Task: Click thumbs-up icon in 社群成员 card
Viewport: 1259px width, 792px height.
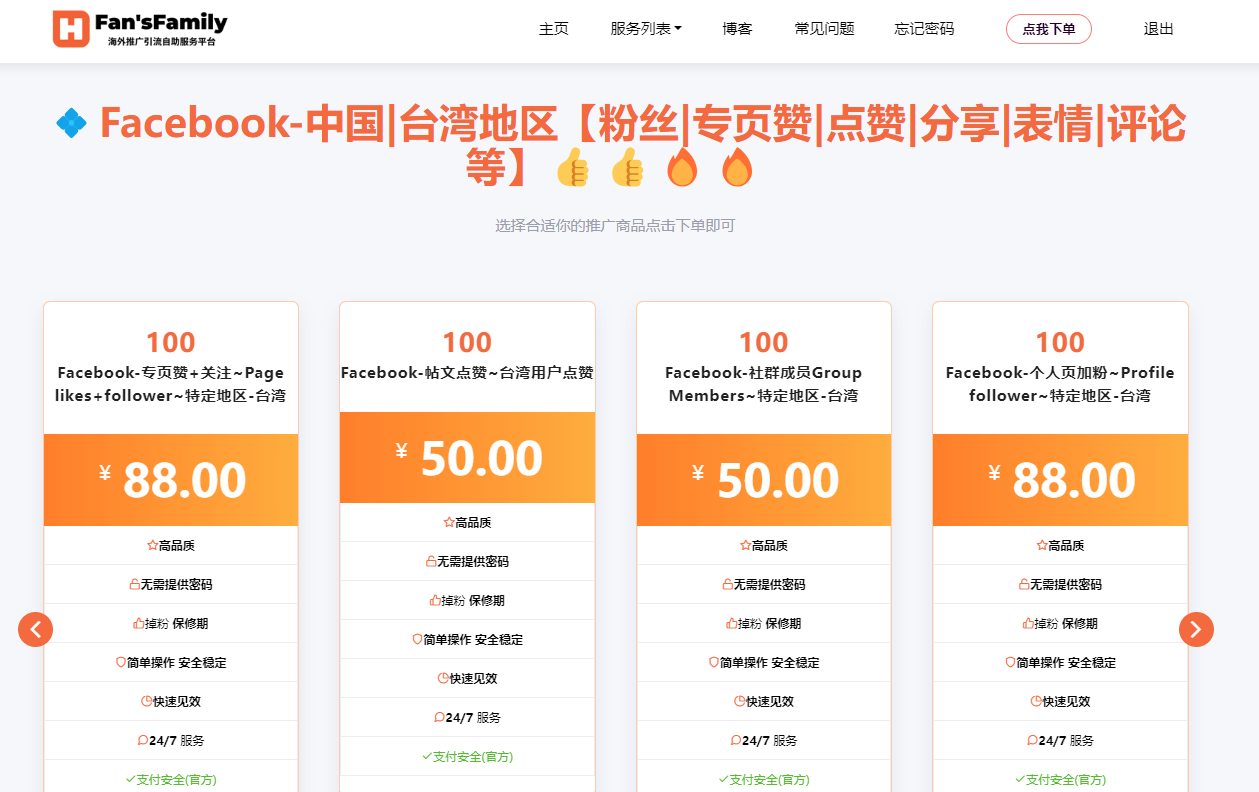Action: pos(731,623)
